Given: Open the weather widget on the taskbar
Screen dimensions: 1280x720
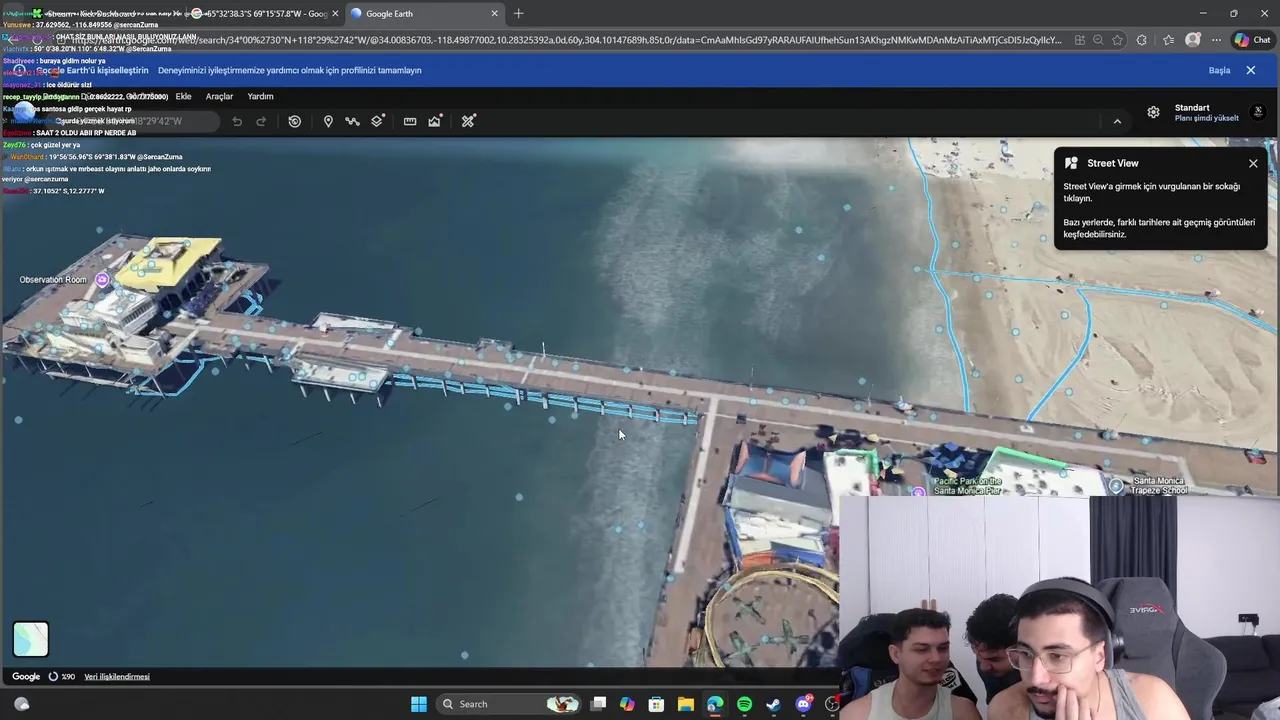Looking at the screenshot, I should 21,704.
